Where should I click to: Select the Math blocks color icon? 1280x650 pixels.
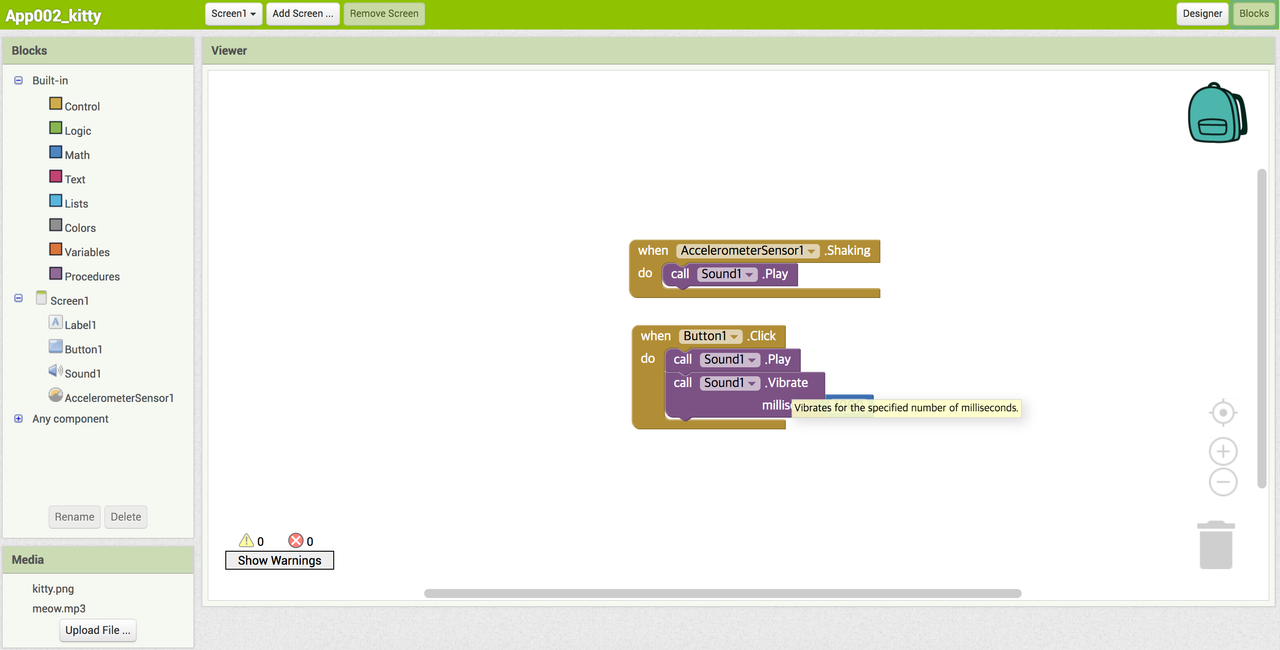click(x=56, y=153)
